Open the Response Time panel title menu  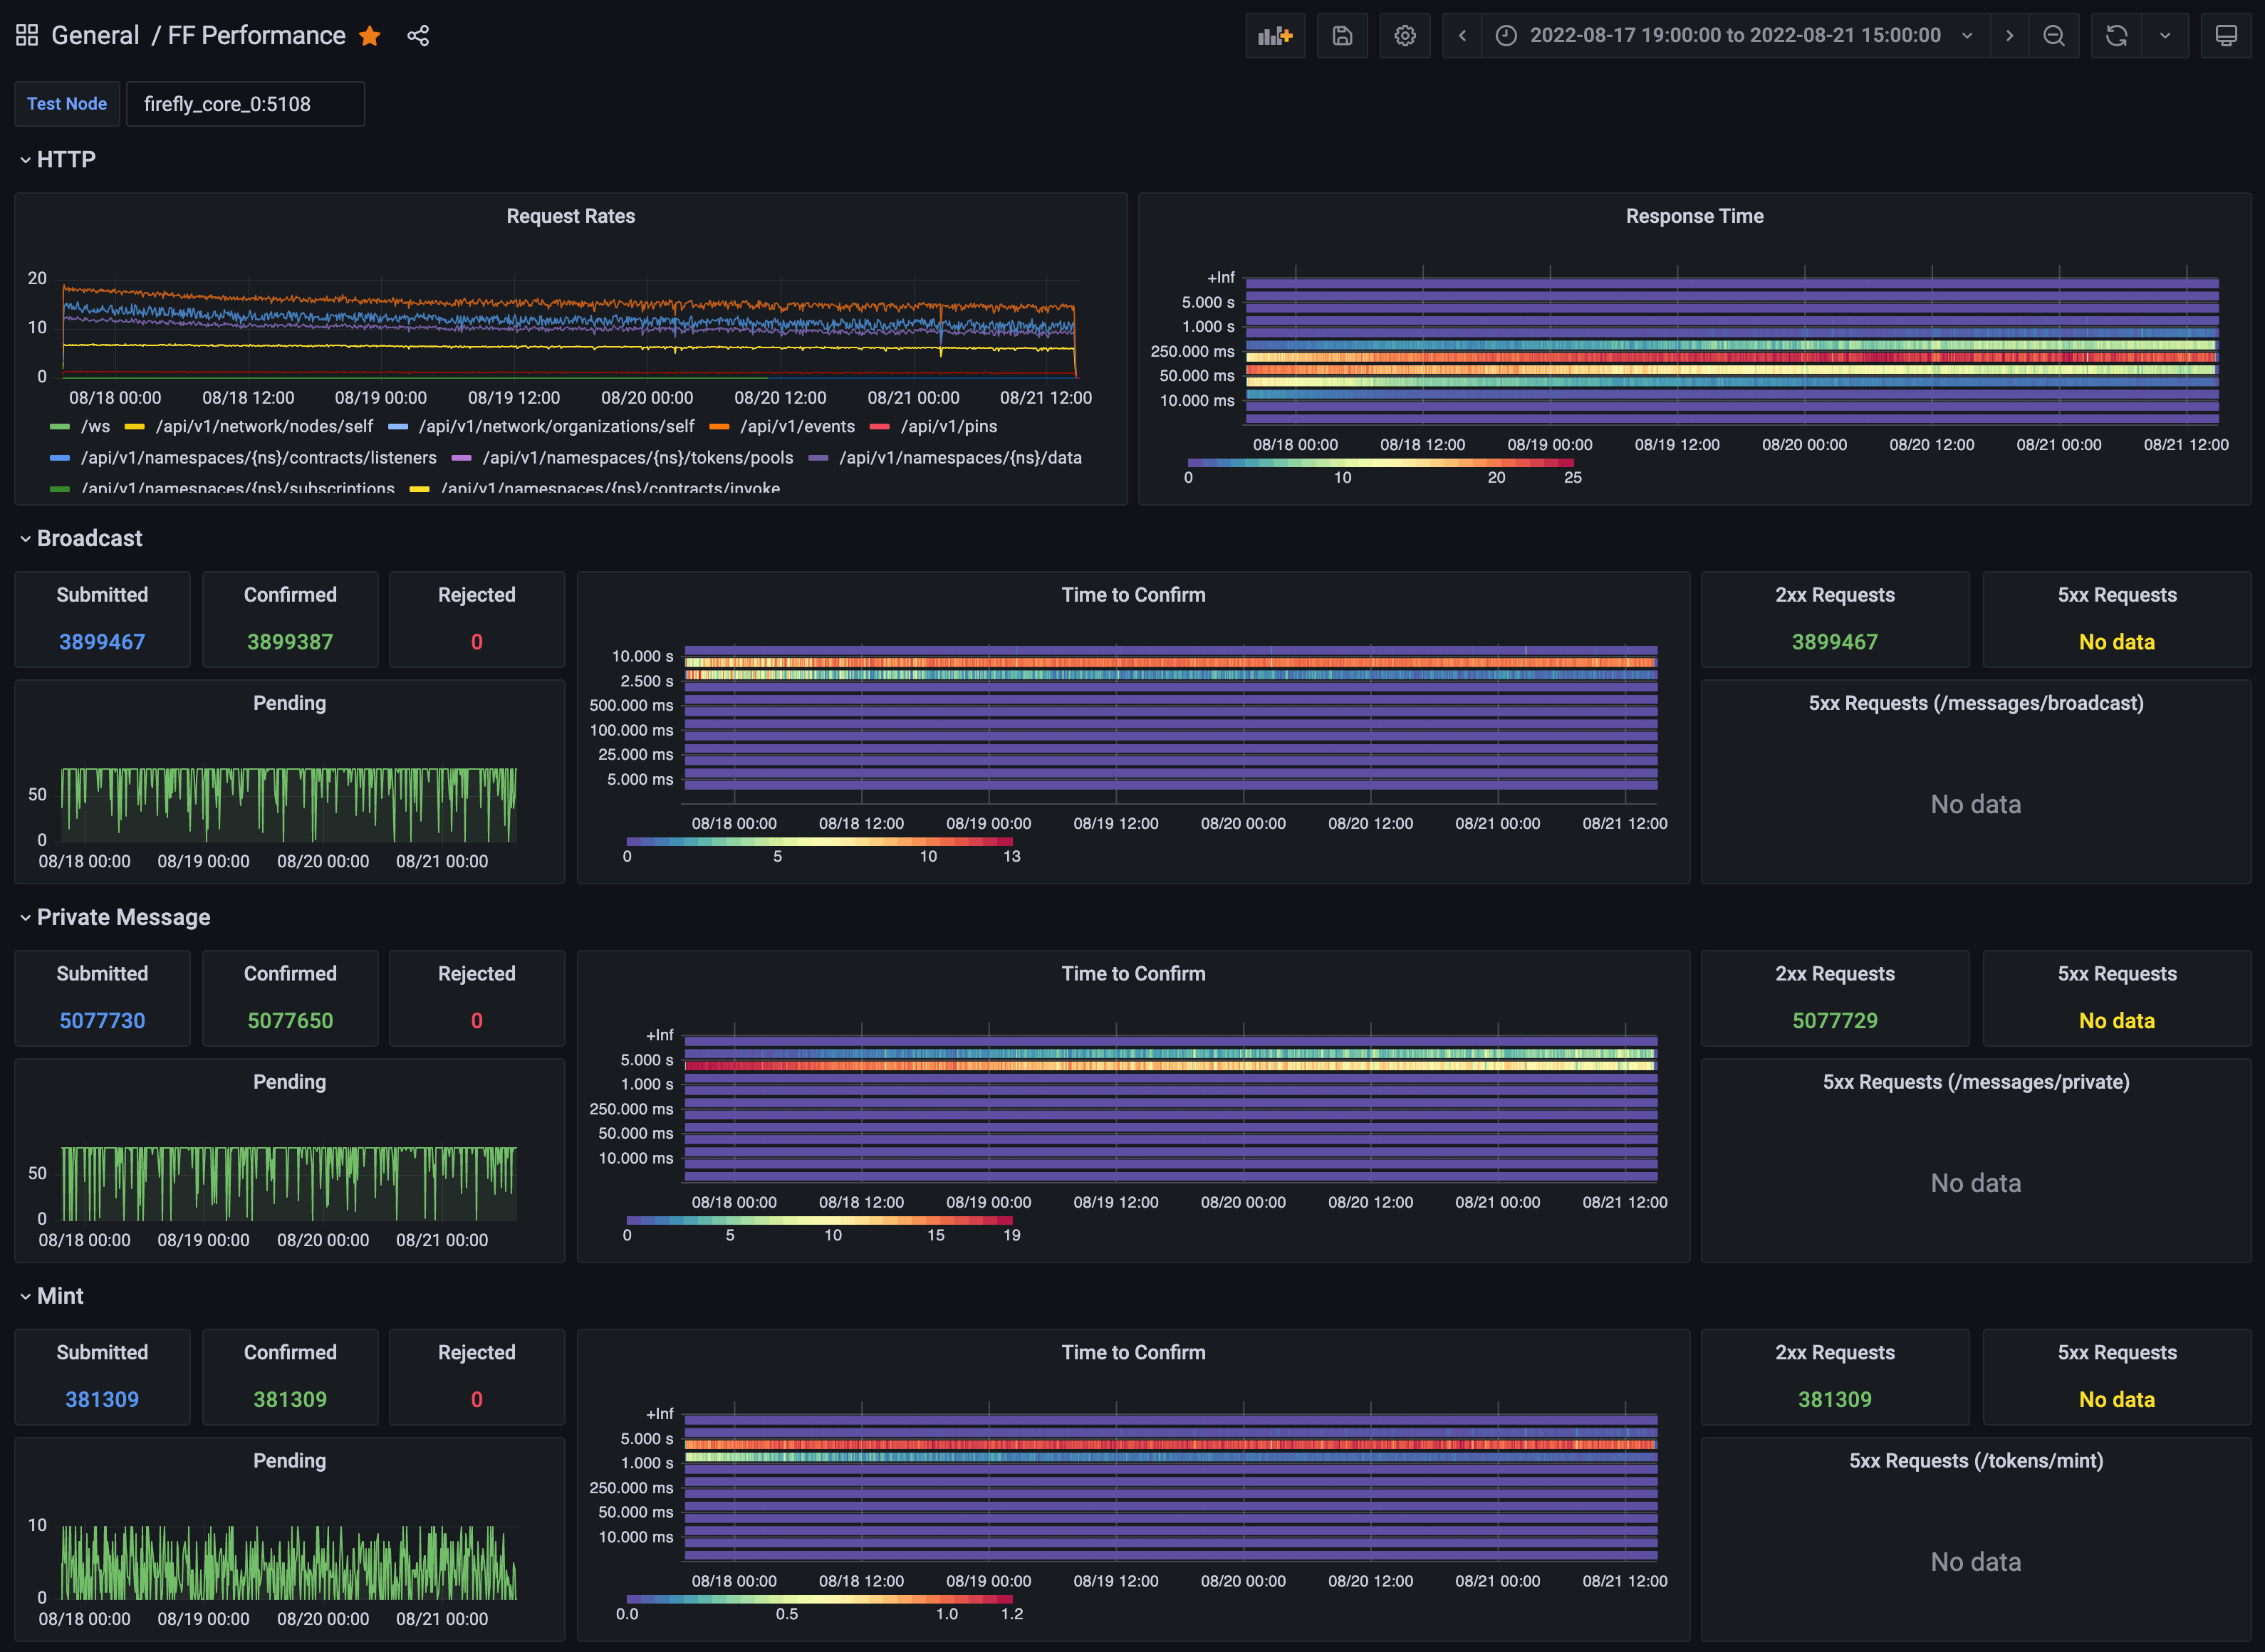point(1694,216)
